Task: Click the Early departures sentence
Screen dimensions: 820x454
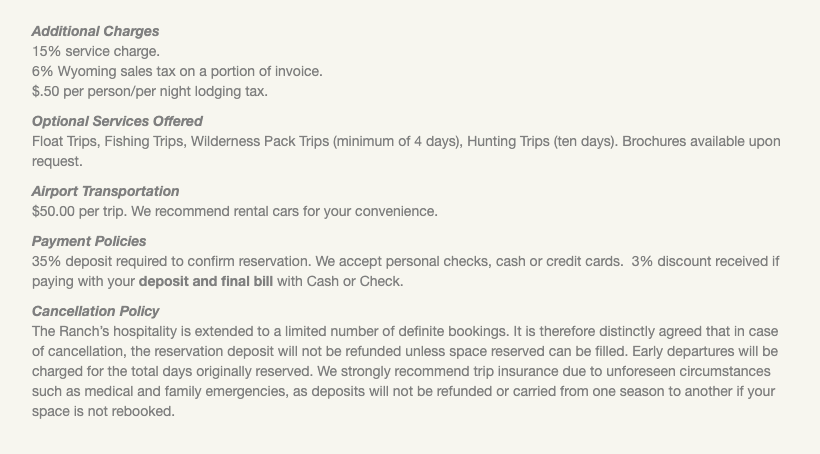Action: coord(700,351)
